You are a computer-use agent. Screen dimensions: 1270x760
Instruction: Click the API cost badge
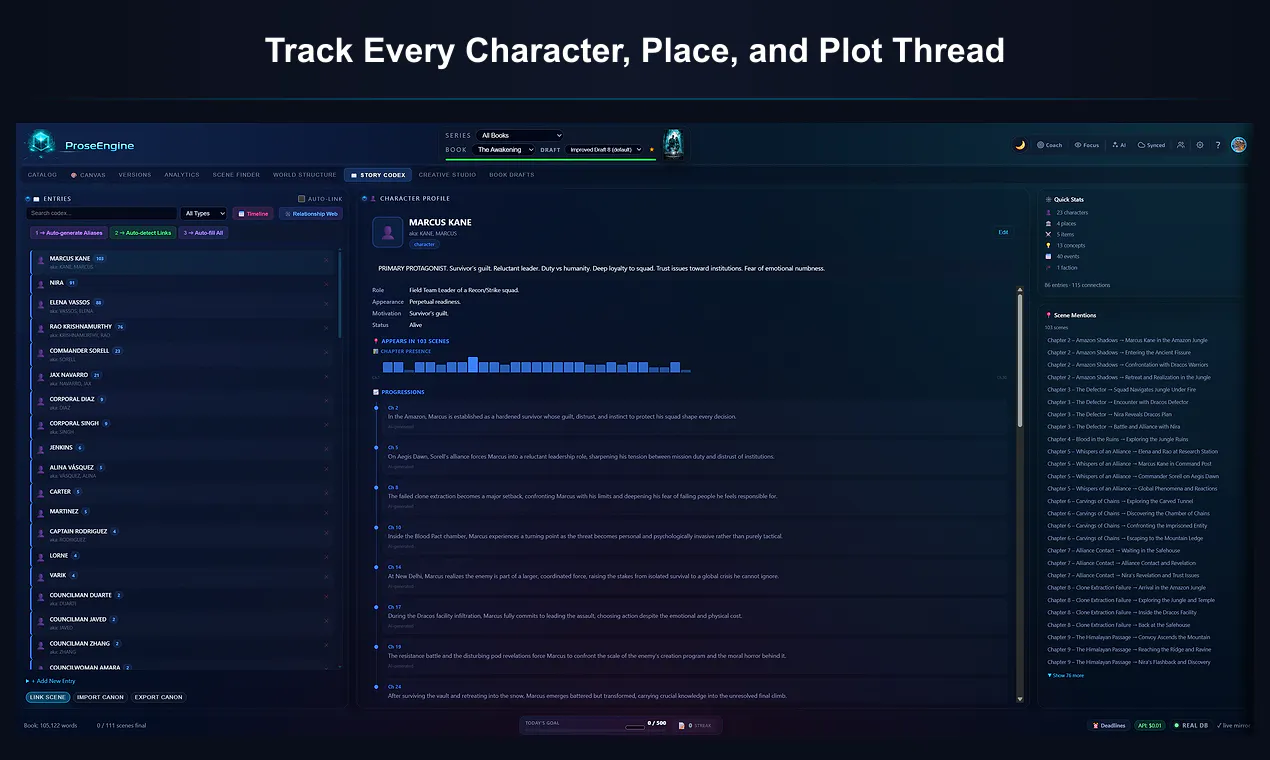1150,726
